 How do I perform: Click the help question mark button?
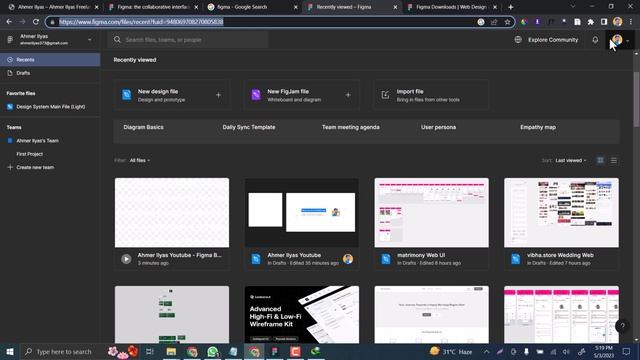[622, 326]
